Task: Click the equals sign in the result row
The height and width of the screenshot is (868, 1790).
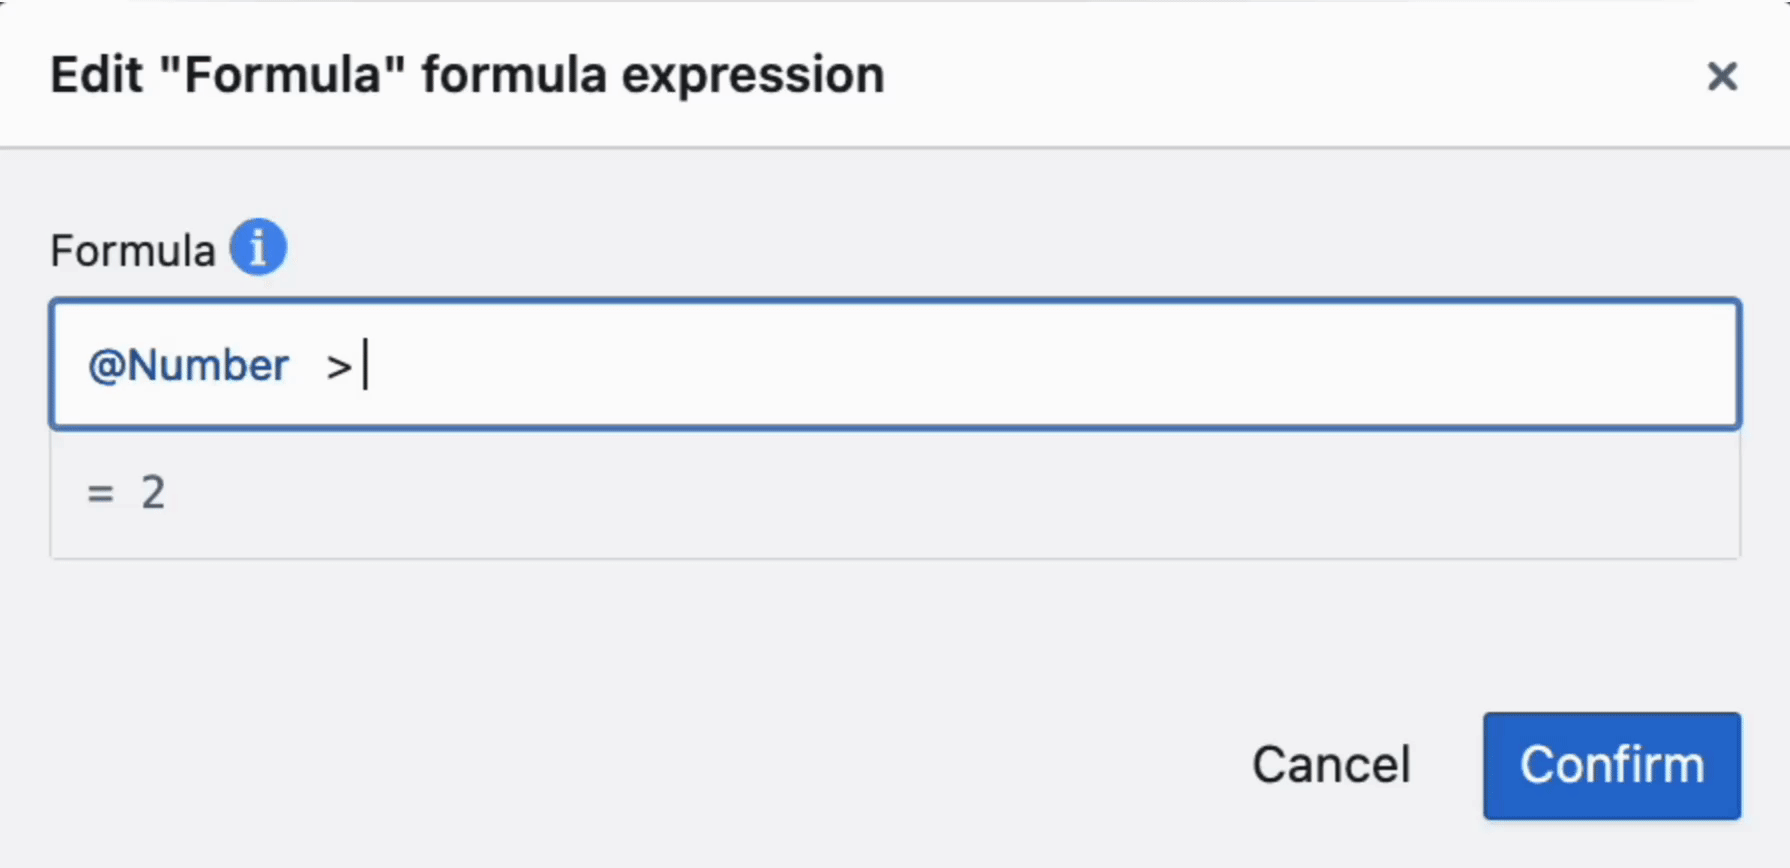Action: pos(100,493)
